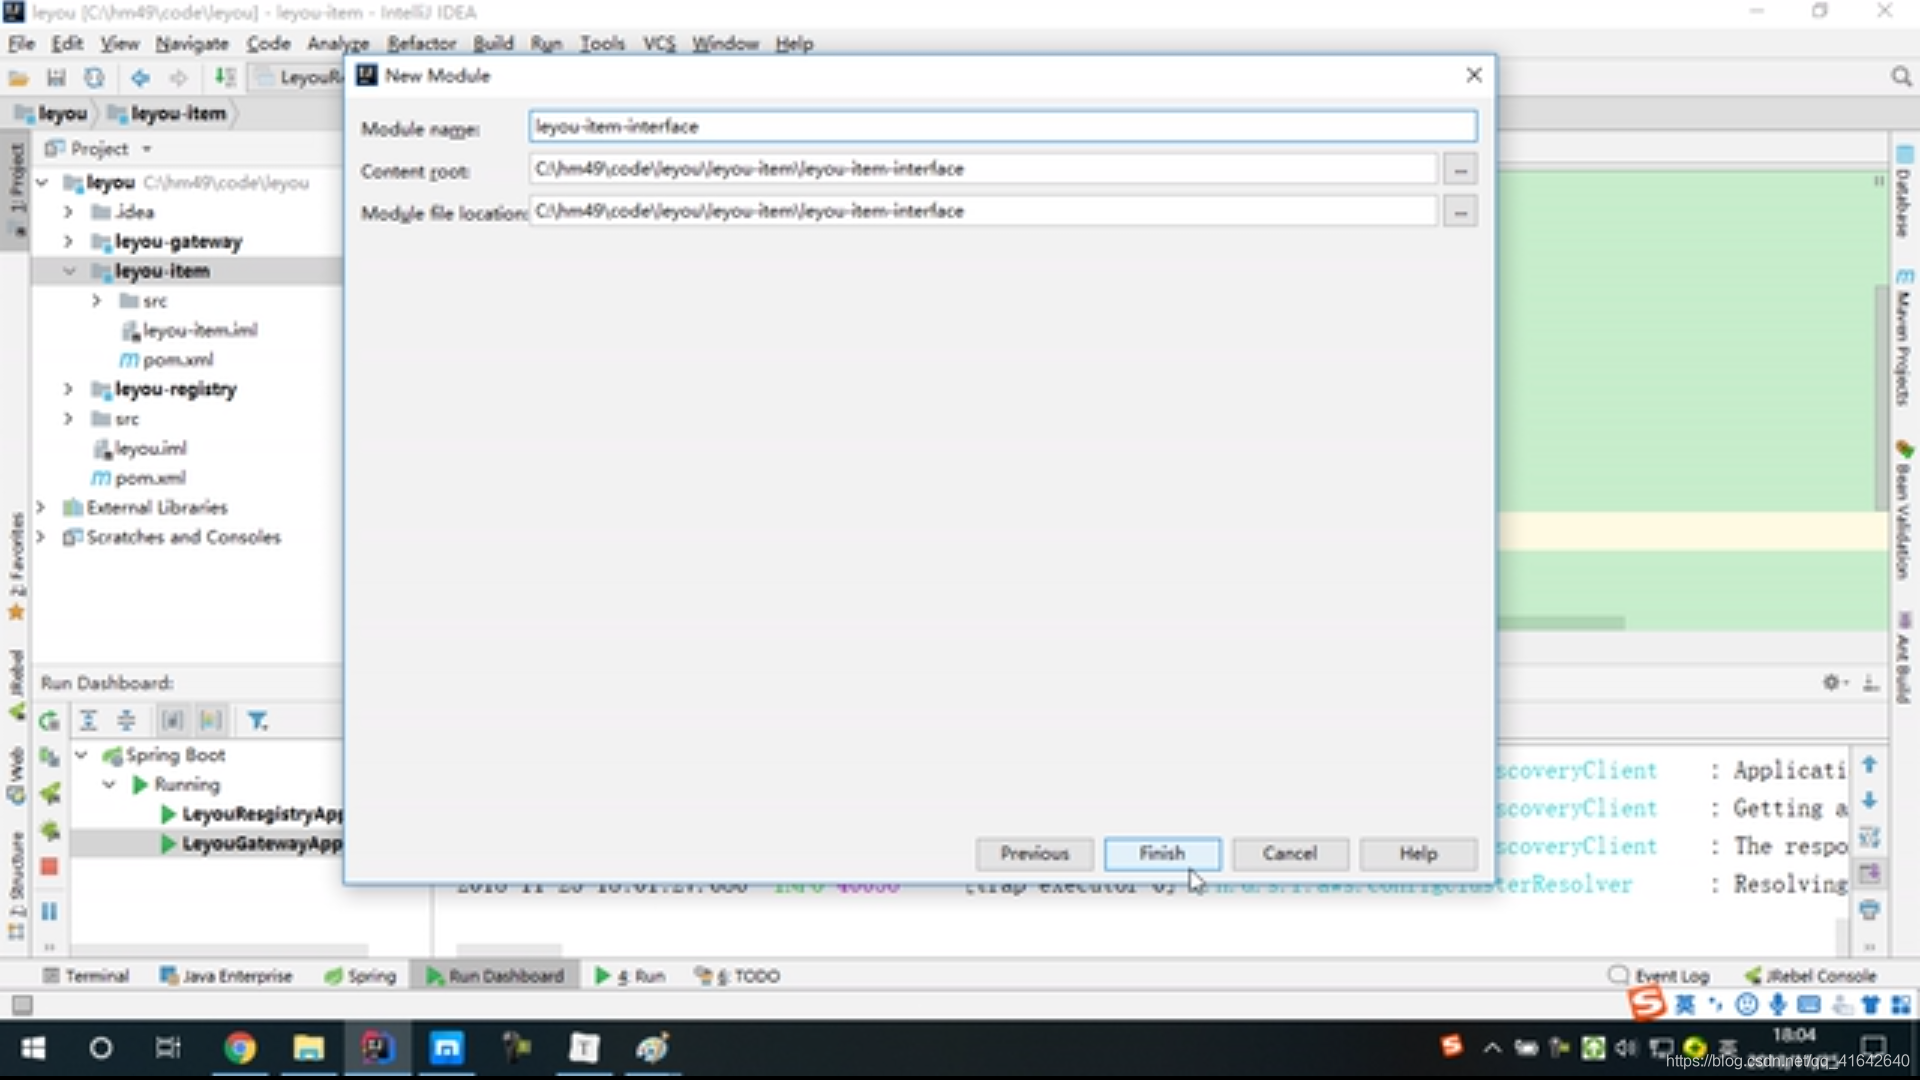Switch to the Terminal tab
This screenshot has height=1080, width=1920.
pos(86,976)
